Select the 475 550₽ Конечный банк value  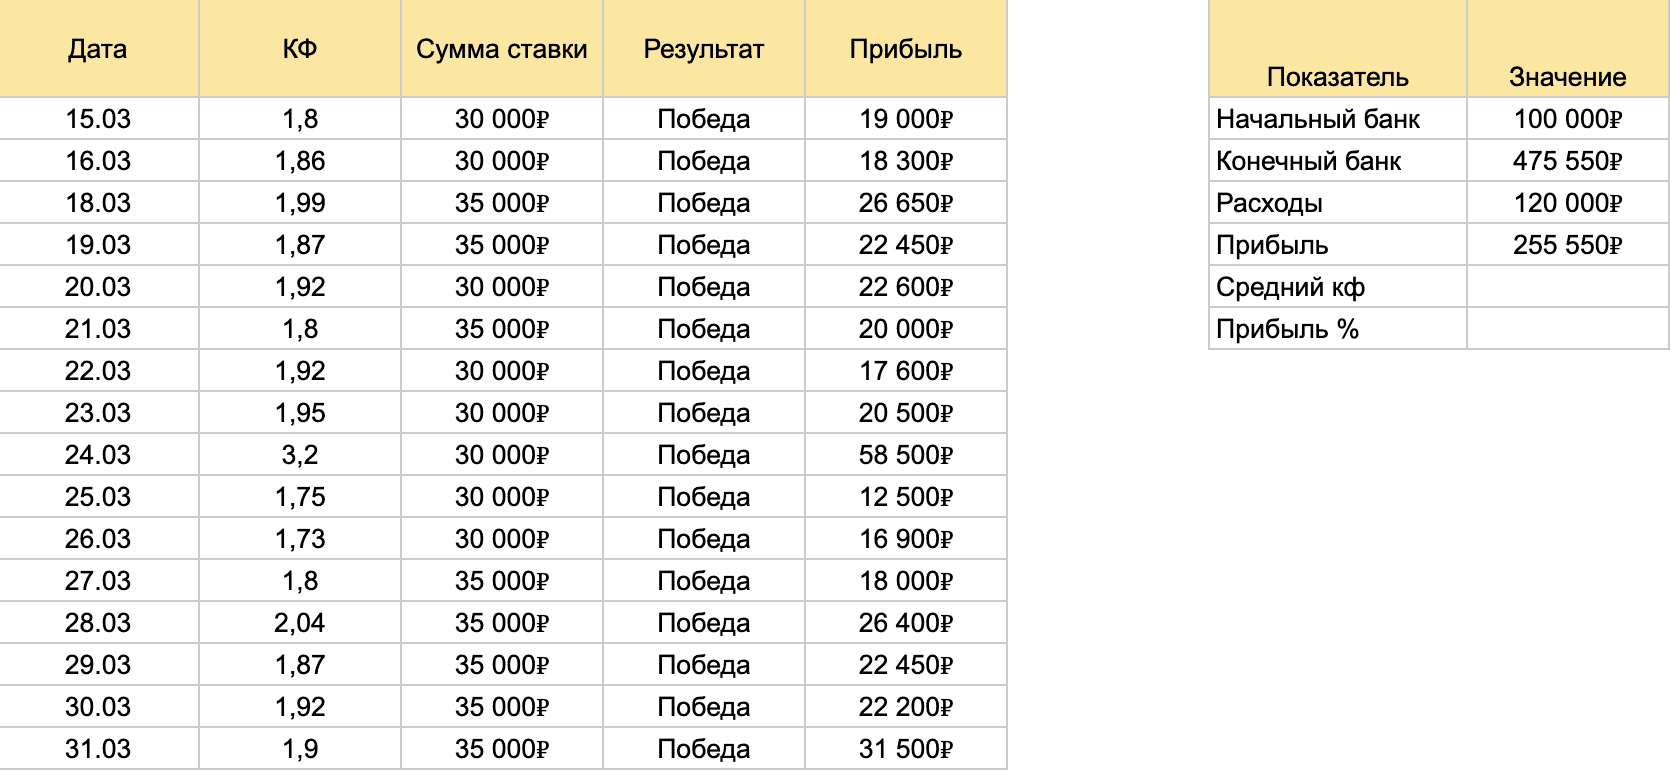pos(1567,161)
